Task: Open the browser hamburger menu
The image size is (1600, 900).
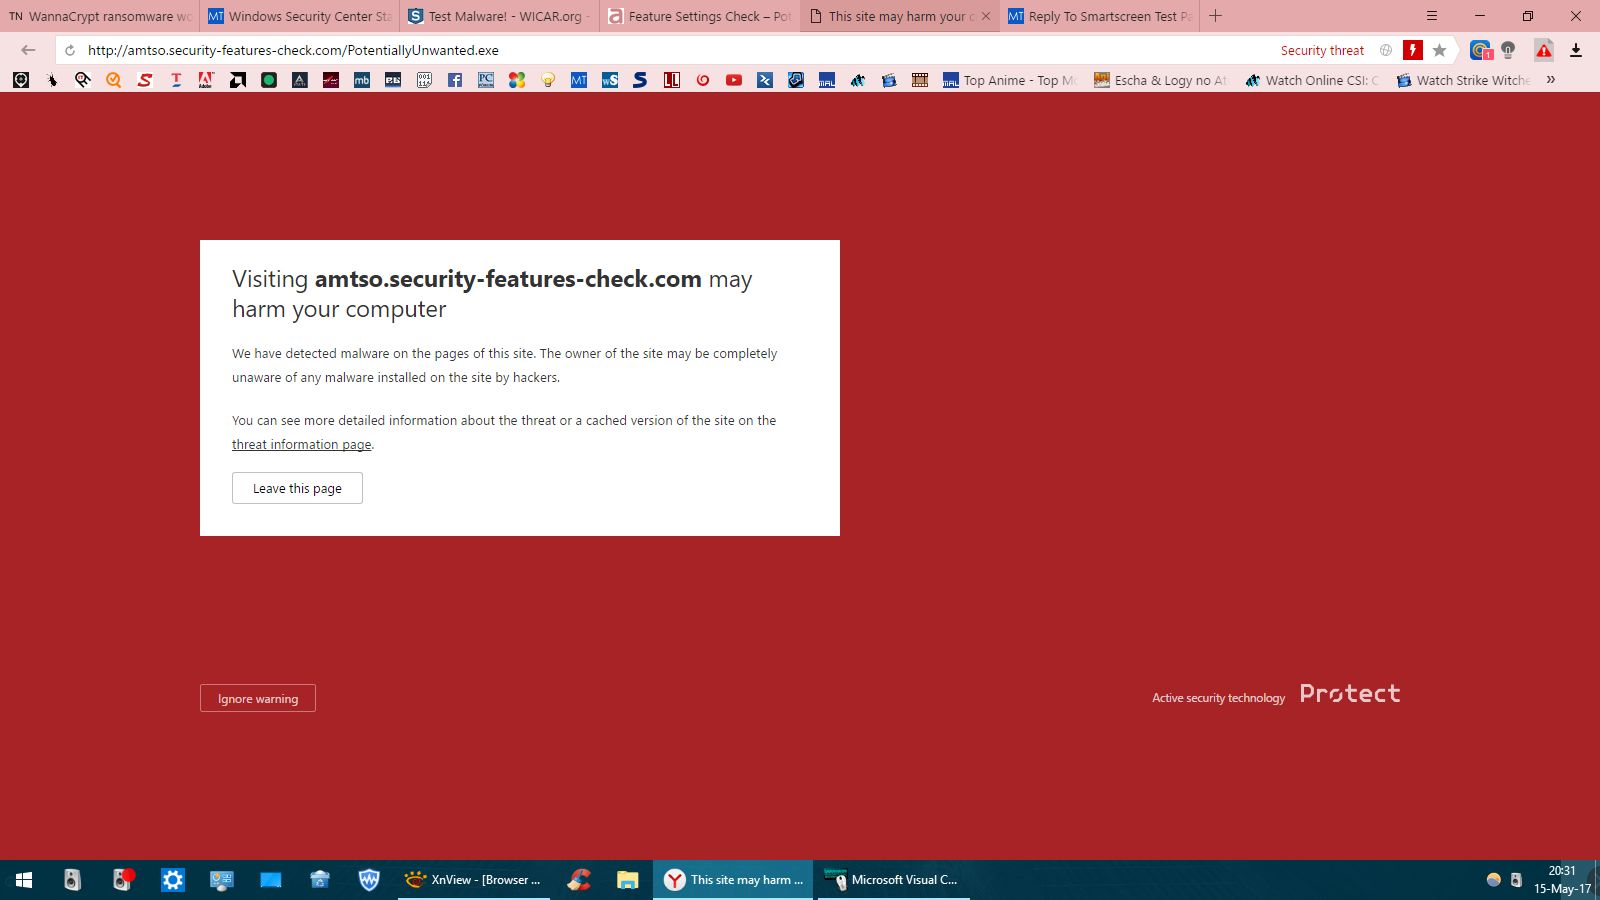Action: [1432, 16]
